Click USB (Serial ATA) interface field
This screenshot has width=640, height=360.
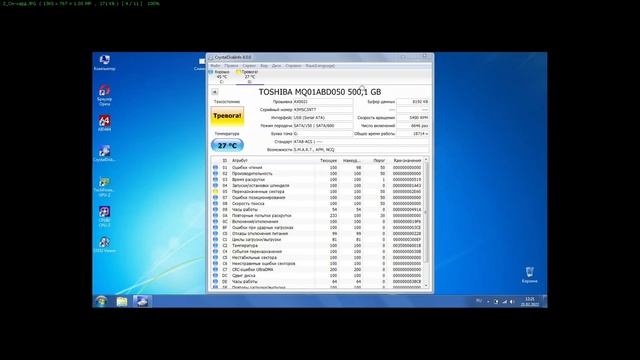coord(323,118)
